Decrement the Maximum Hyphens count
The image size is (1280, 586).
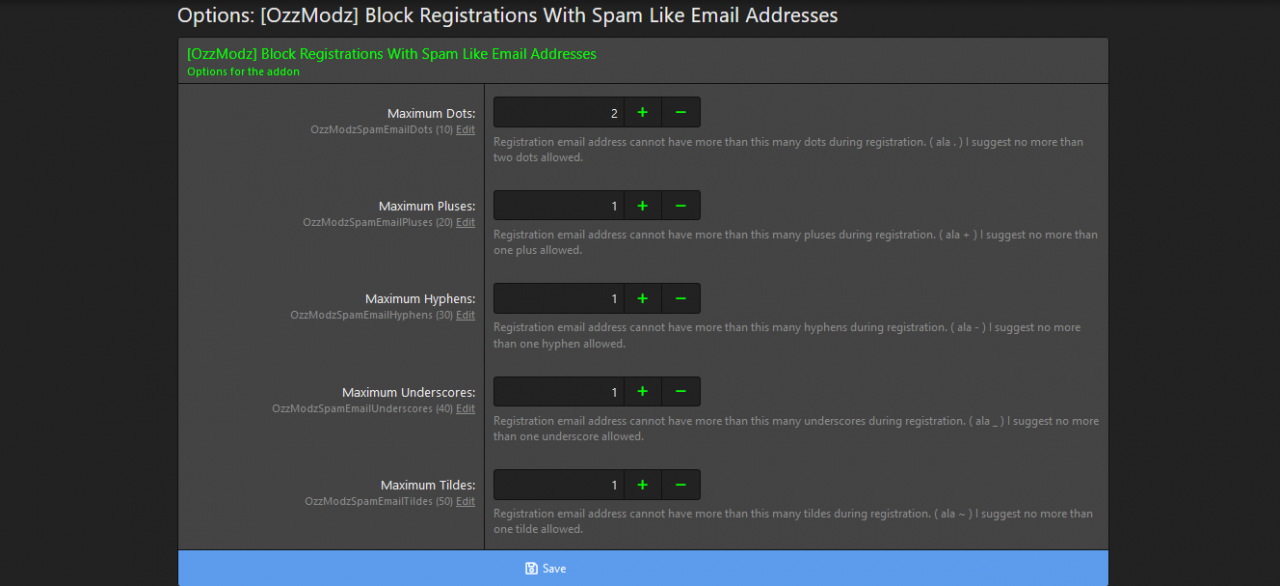[680, 299]
